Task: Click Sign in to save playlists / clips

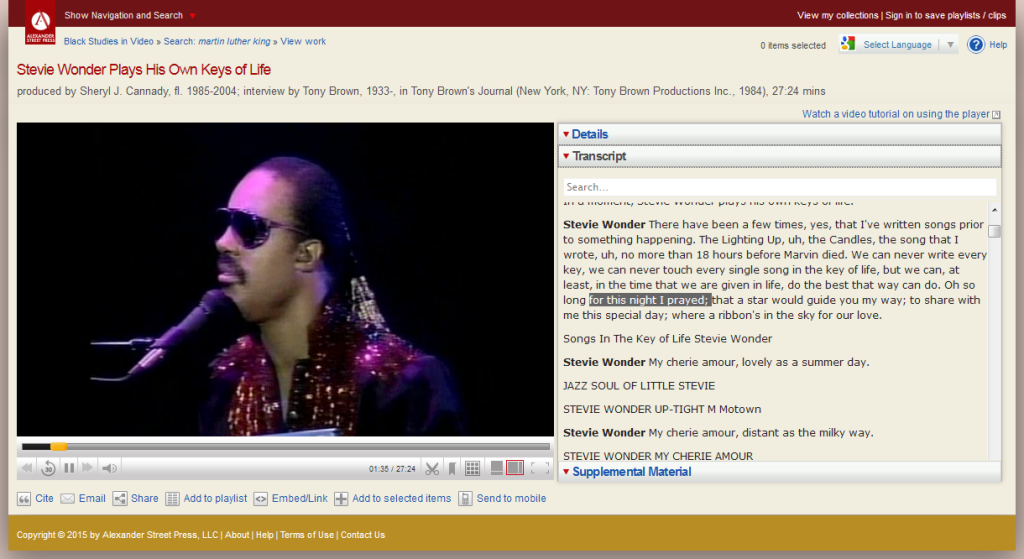Action: coord(946,15)
